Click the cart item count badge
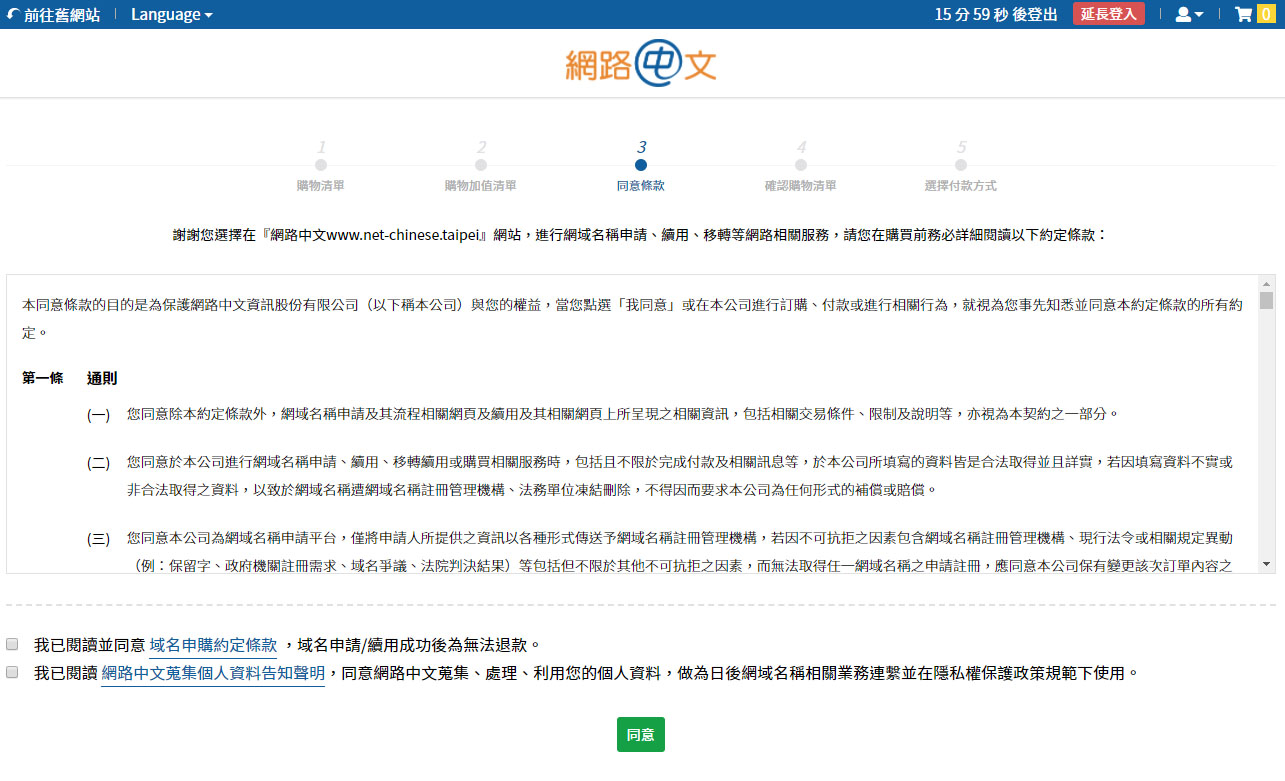The image size is (1285, 781). 1265,14
